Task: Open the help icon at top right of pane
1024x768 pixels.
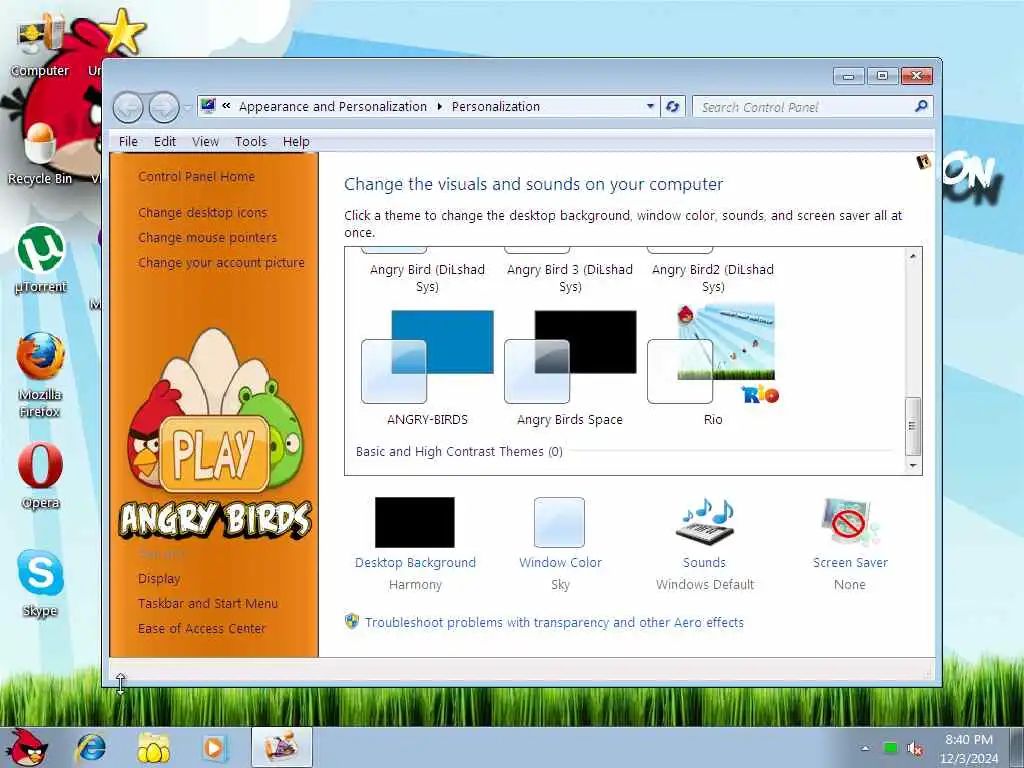Action: 923,162
